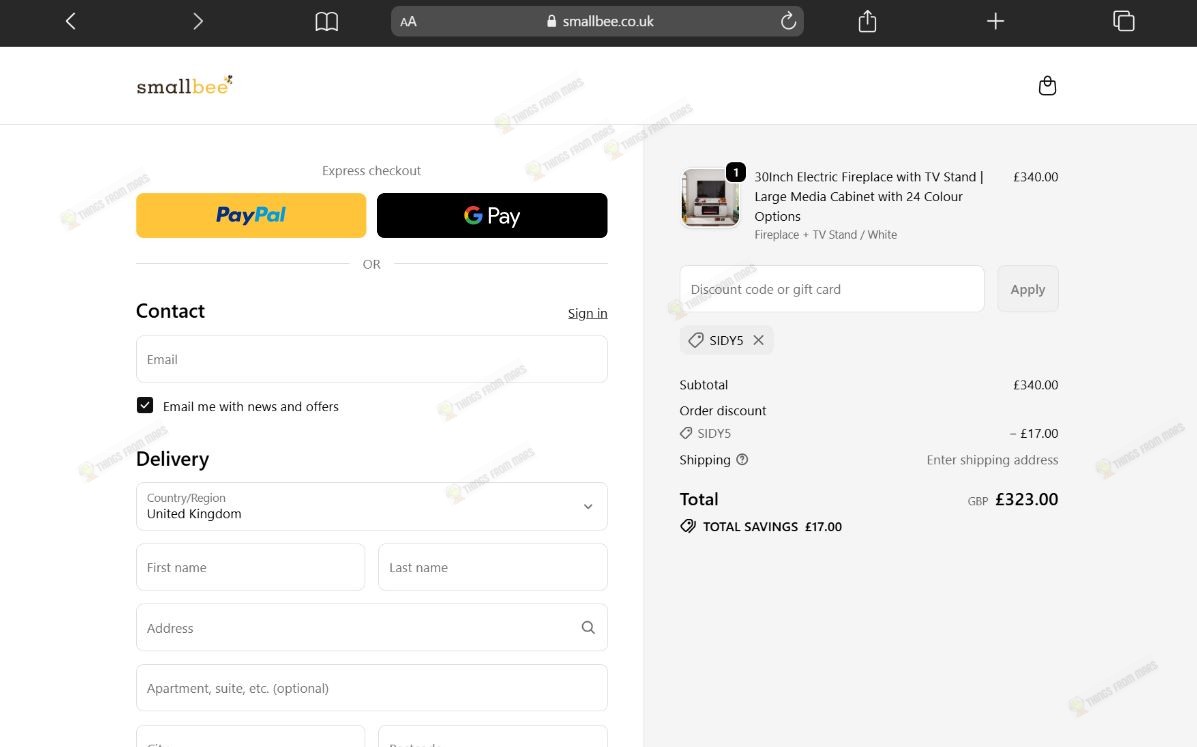This screenshot has height=747, width=1197.
Task: Open the shopping bag cart icon
Action: (x=1047, y=85)
